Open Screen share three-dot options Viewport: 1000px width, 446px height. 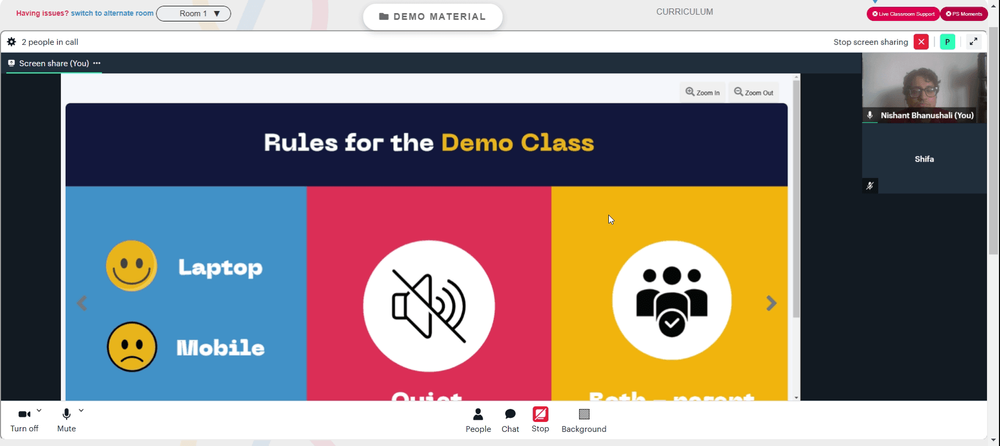[x=97, y=63]
